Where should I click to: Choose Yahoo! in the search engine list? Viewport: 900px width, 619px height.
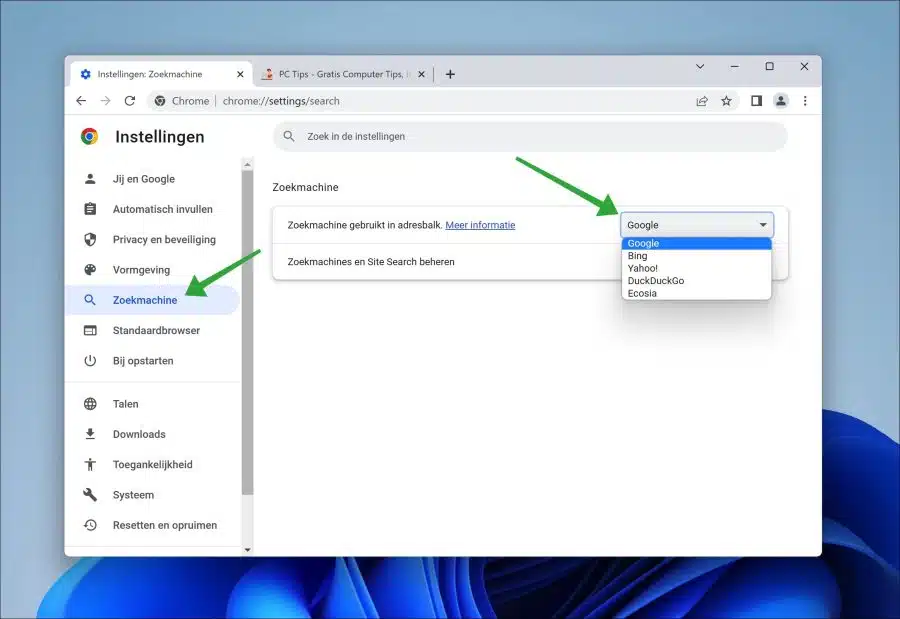[696, 268]
